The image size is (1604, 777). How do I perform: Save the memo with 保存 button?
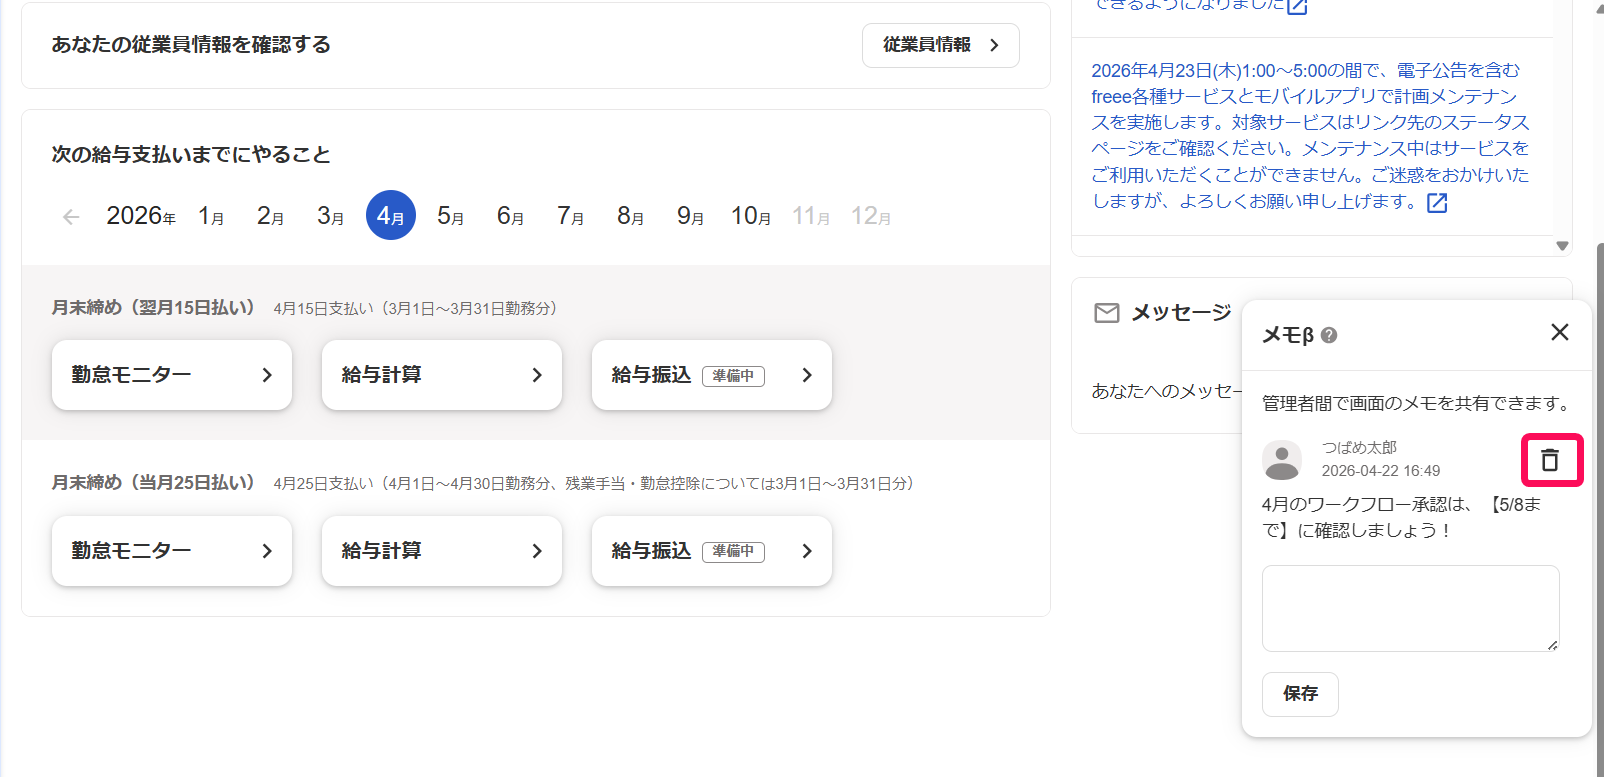[x=1300, y=694]
